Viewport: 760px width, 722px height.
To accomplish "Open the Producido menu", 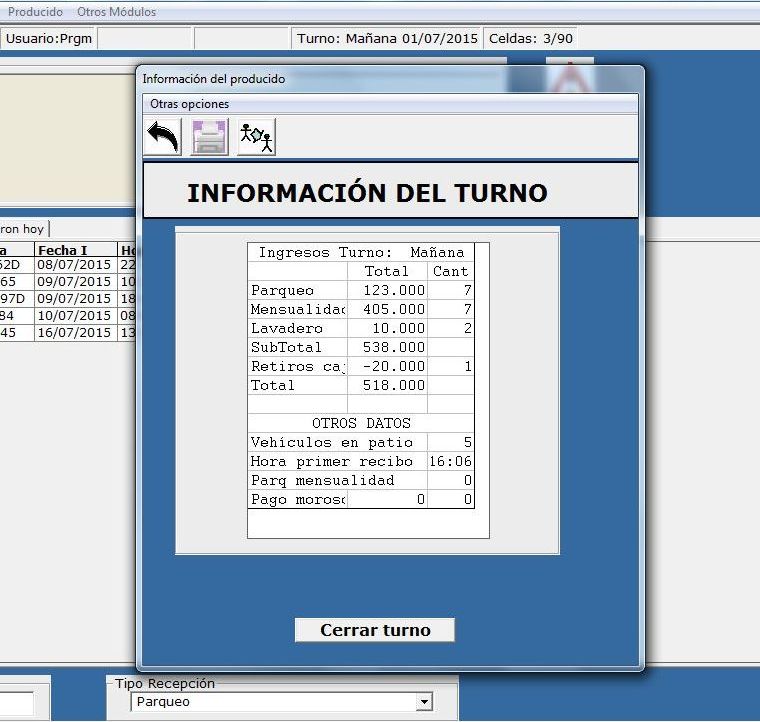I will point(35,12).
